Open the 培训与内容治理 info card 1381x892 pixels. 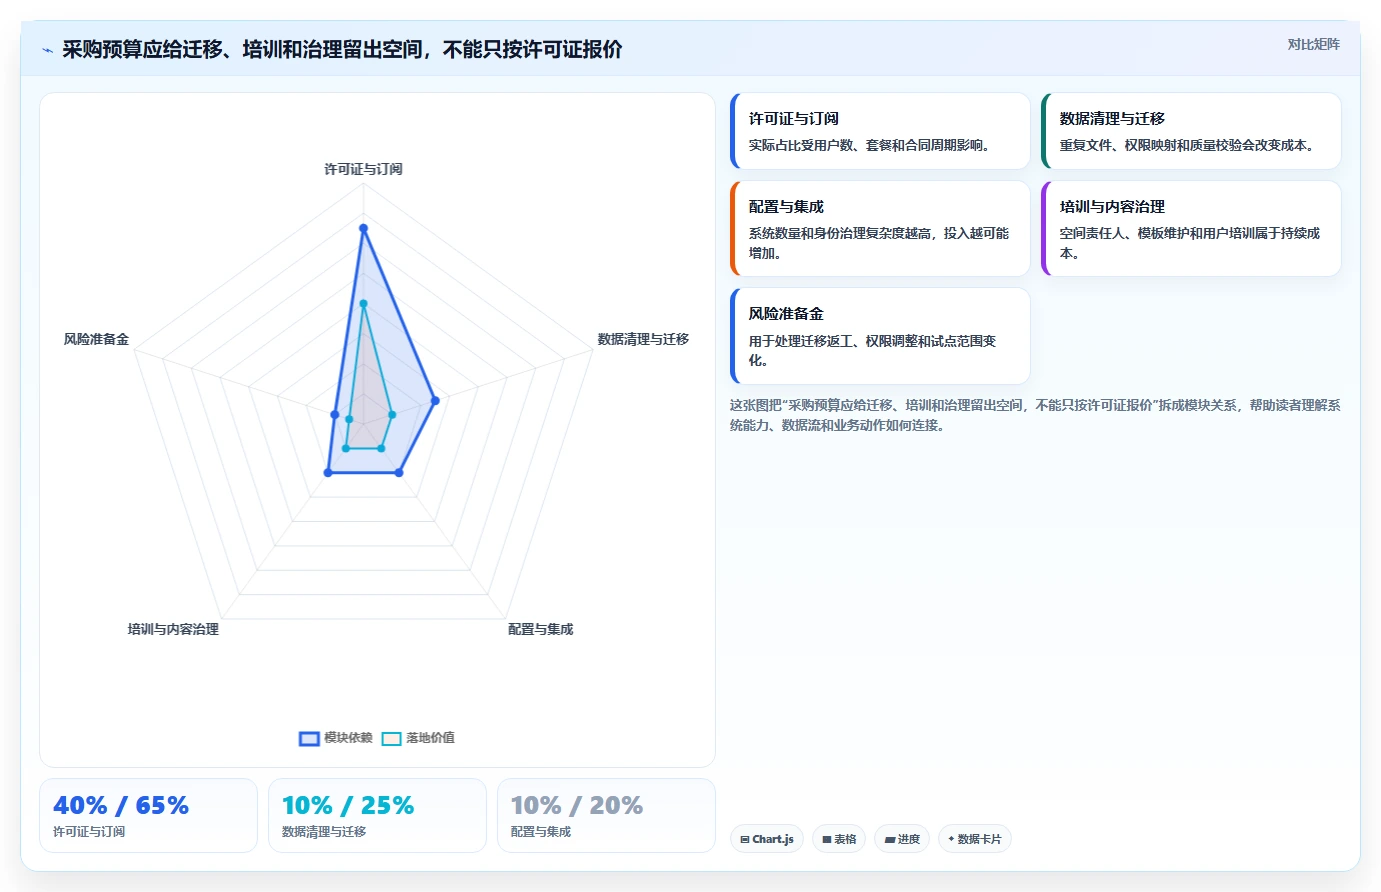click(x=1191, y=229)
